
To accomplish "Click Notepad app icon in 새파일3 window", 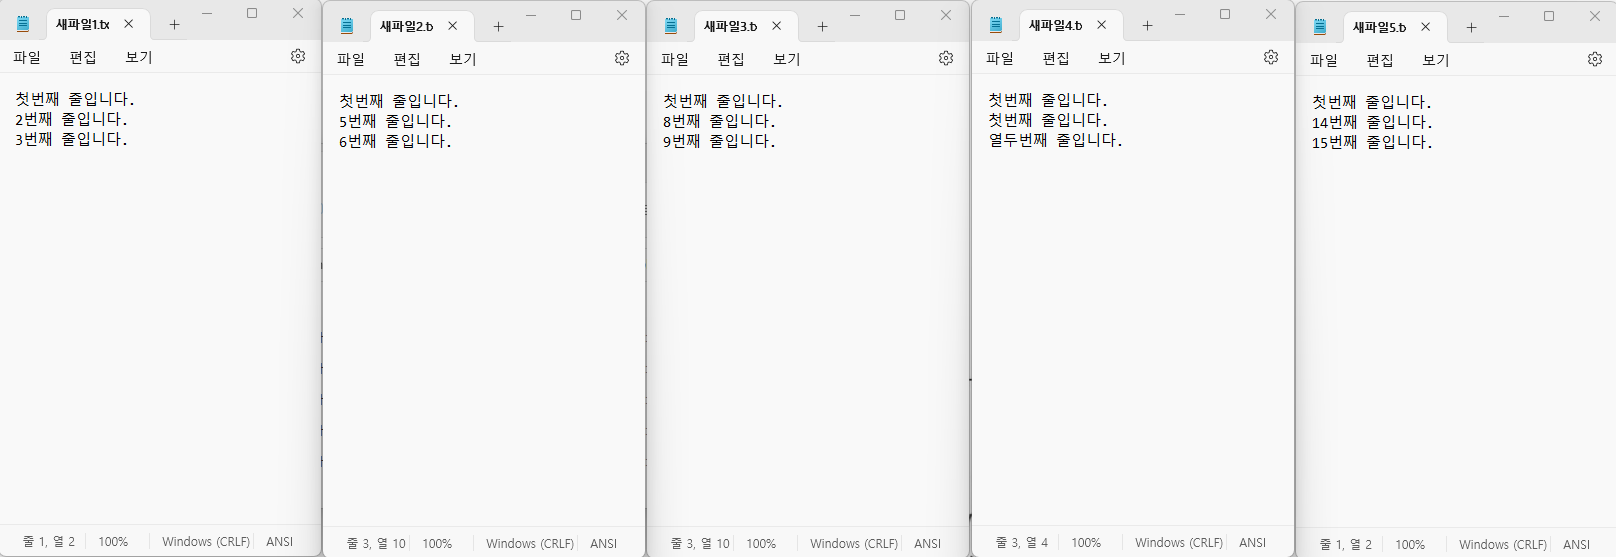I will tap(671, 26).
